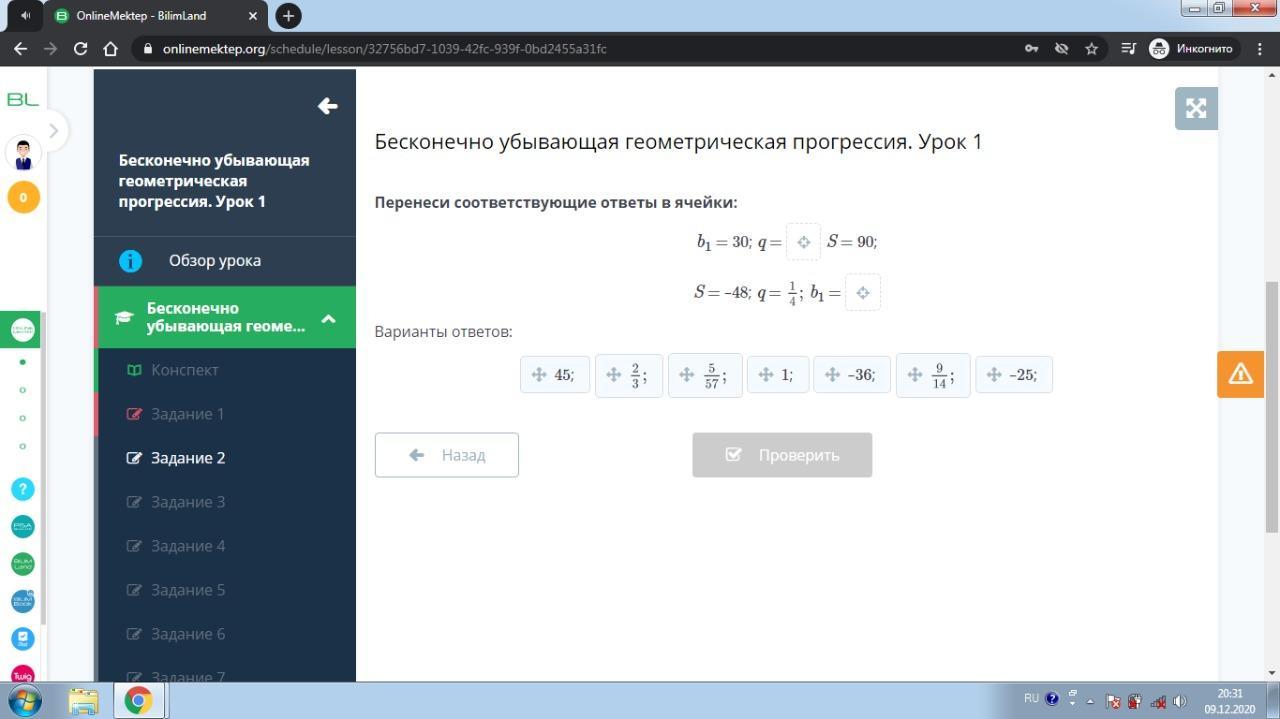The width and height of the screenshot is (1280, 719).
Task: Click the BL logo in sidebar
Action: [x=22, y=99]
